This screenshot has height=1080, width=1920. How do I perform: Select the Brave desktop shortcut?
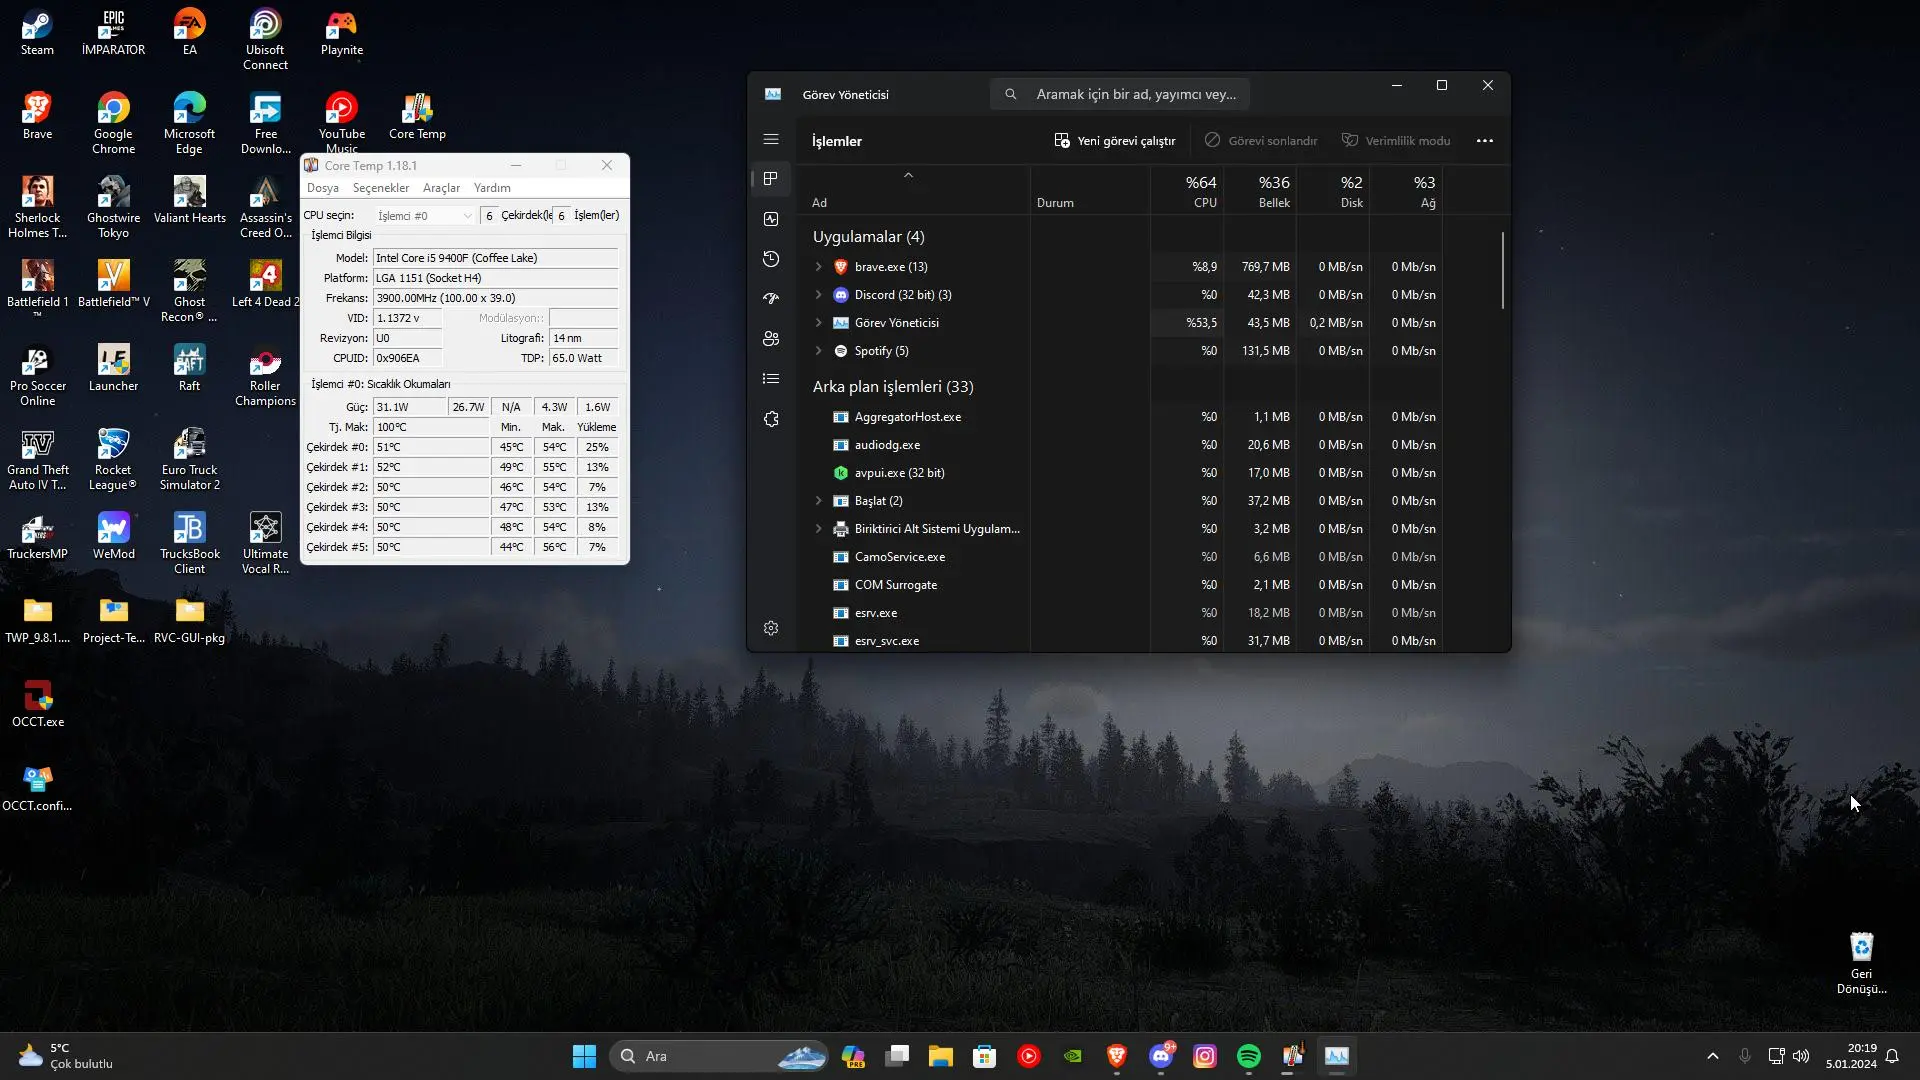[x=37, y=117]
